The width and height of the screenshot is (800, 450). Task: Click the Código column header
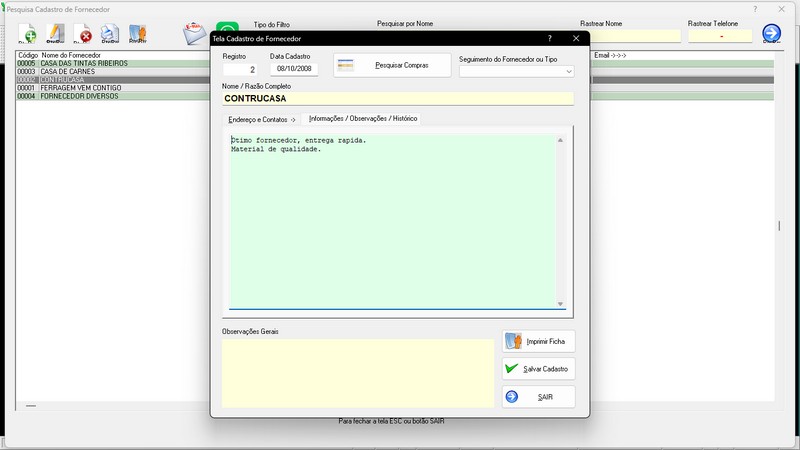click(28, 55)
